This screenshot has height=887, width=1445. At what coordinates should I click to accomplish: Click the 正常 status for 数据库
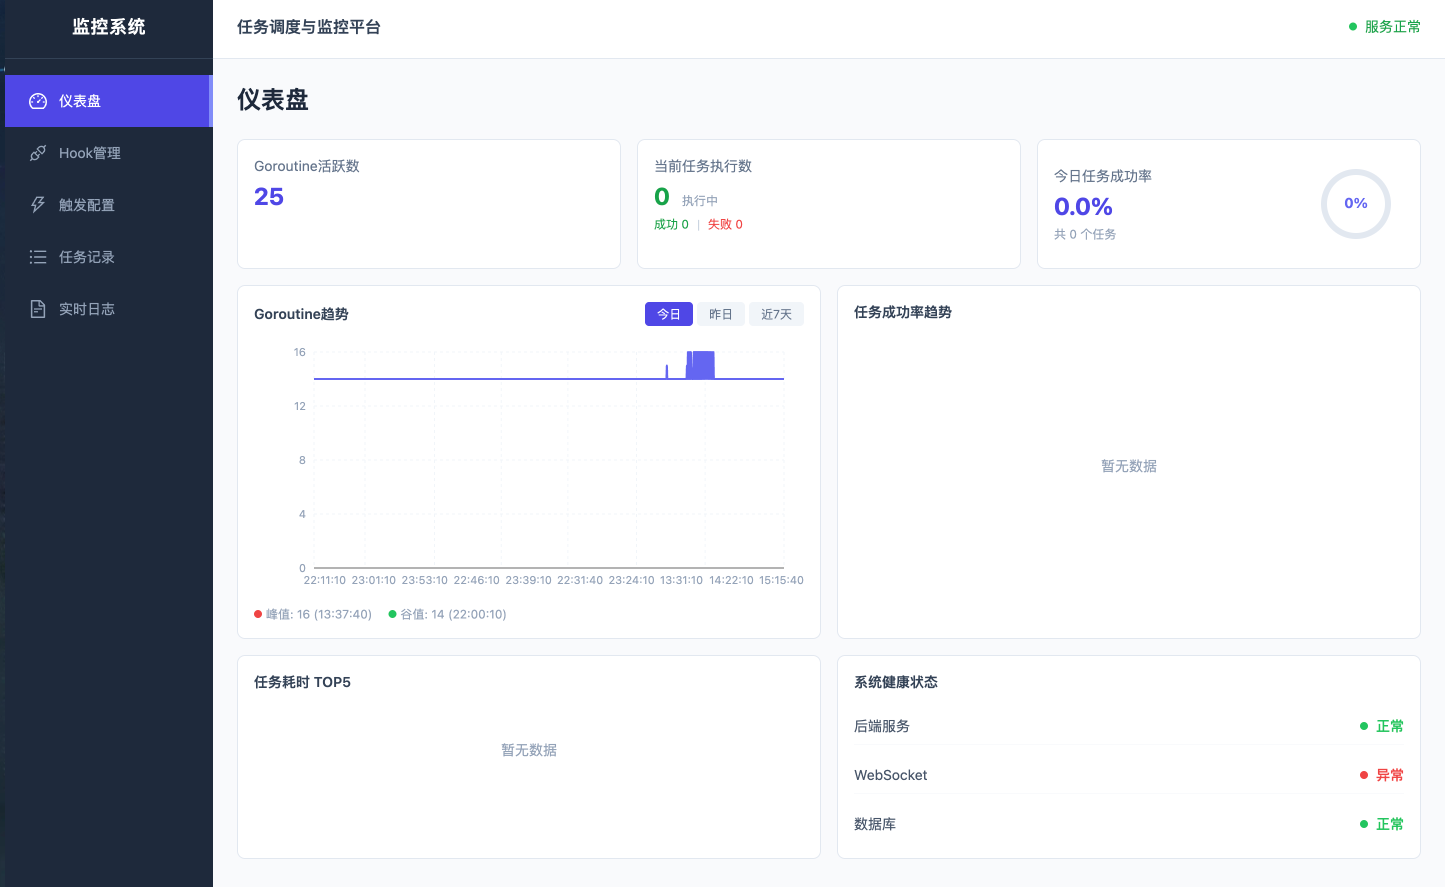click(x=1382, y=824)
